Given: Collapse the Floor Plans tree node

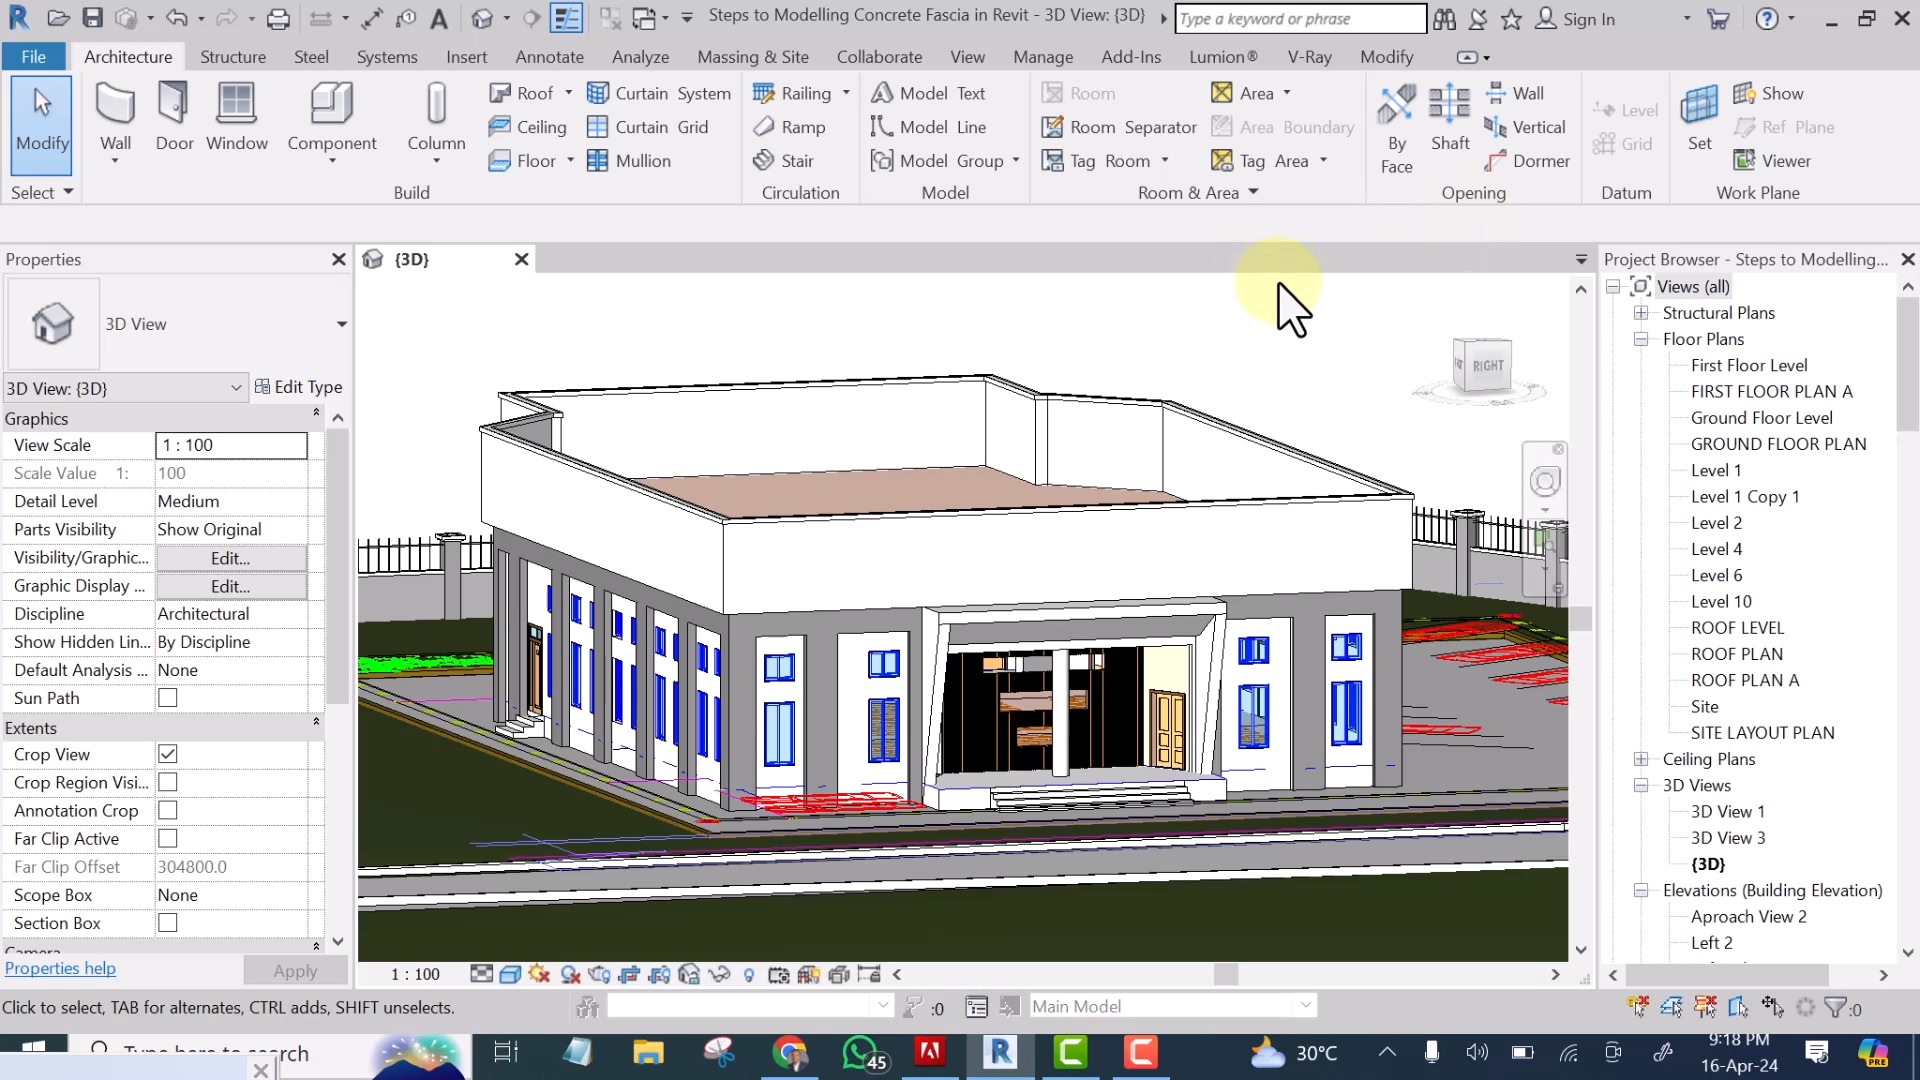Looking at the screenshot, I should [1641, 339].
